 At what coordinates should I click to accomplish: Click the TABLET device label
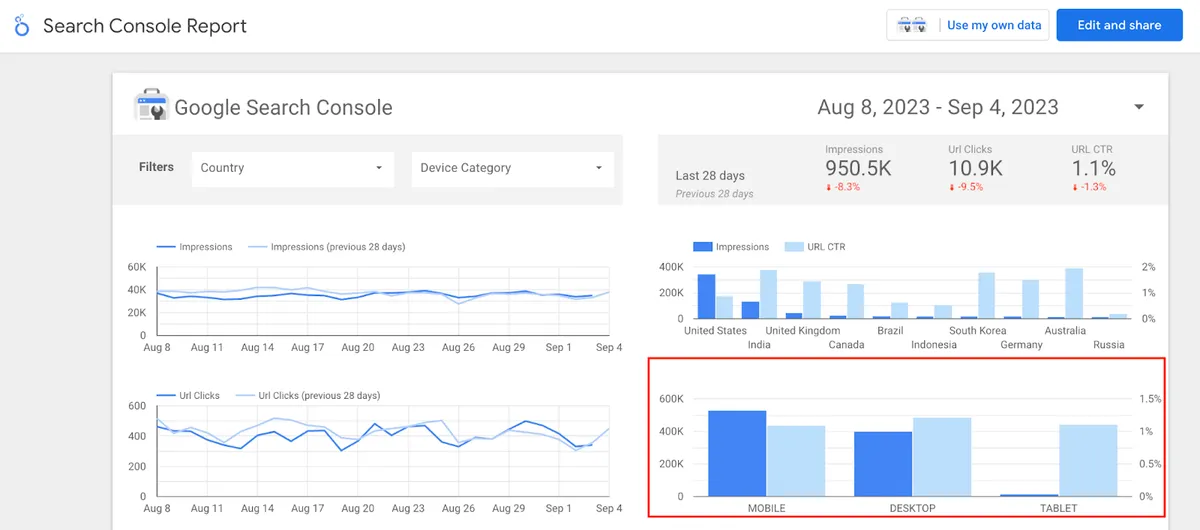pyautogui.click(x=1059, y=508)
